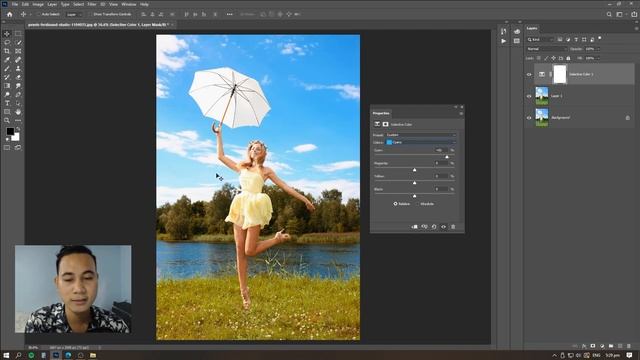
Task: Select the Rectangular Marquee tool
Action: point(18,34)
